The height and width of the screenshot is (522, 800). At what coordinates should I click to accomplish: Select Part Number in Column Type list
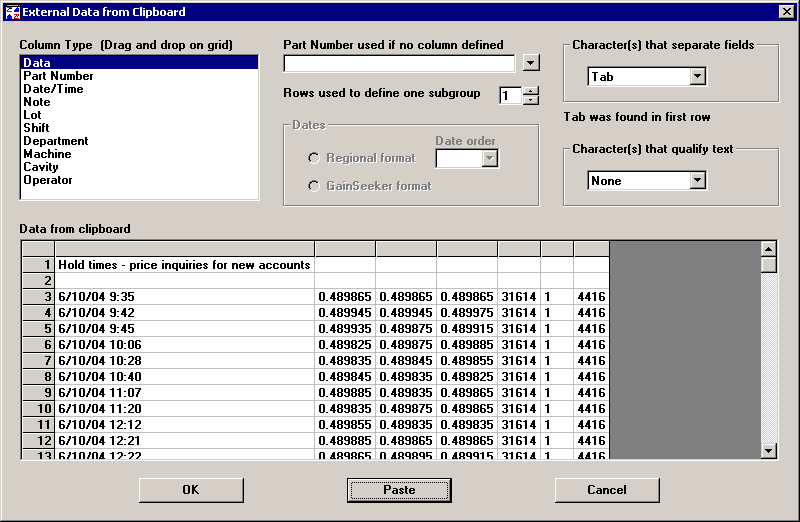[x=59, y=76]
